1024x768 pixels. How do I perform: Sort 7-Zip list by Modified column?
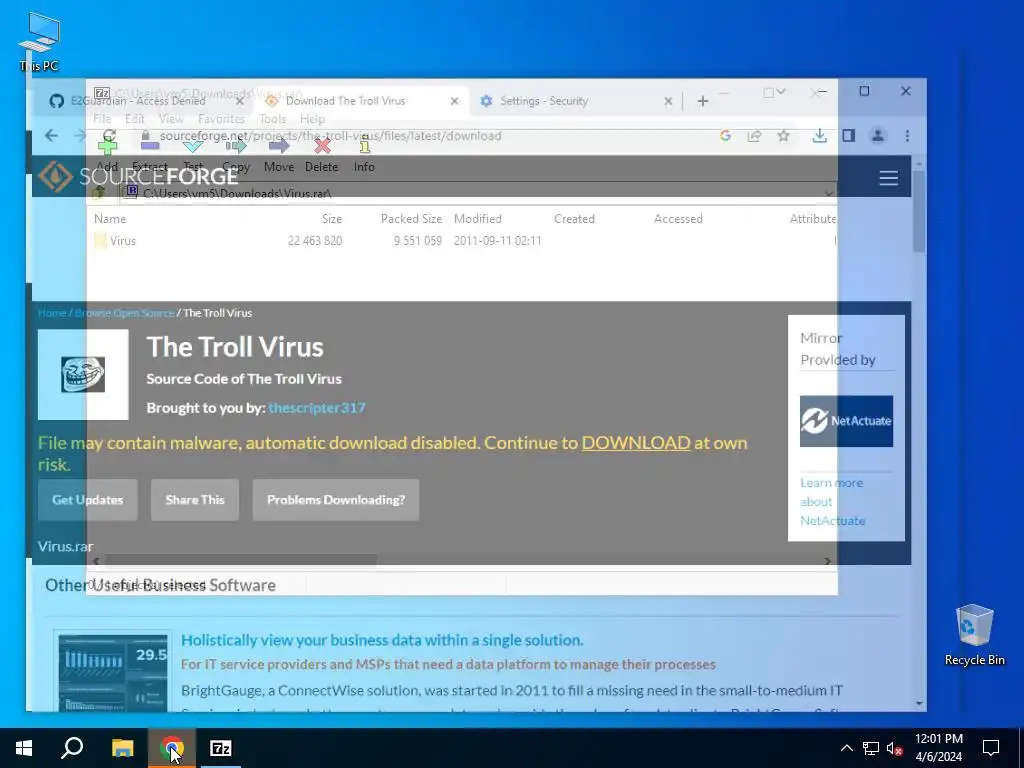(477, 219)
